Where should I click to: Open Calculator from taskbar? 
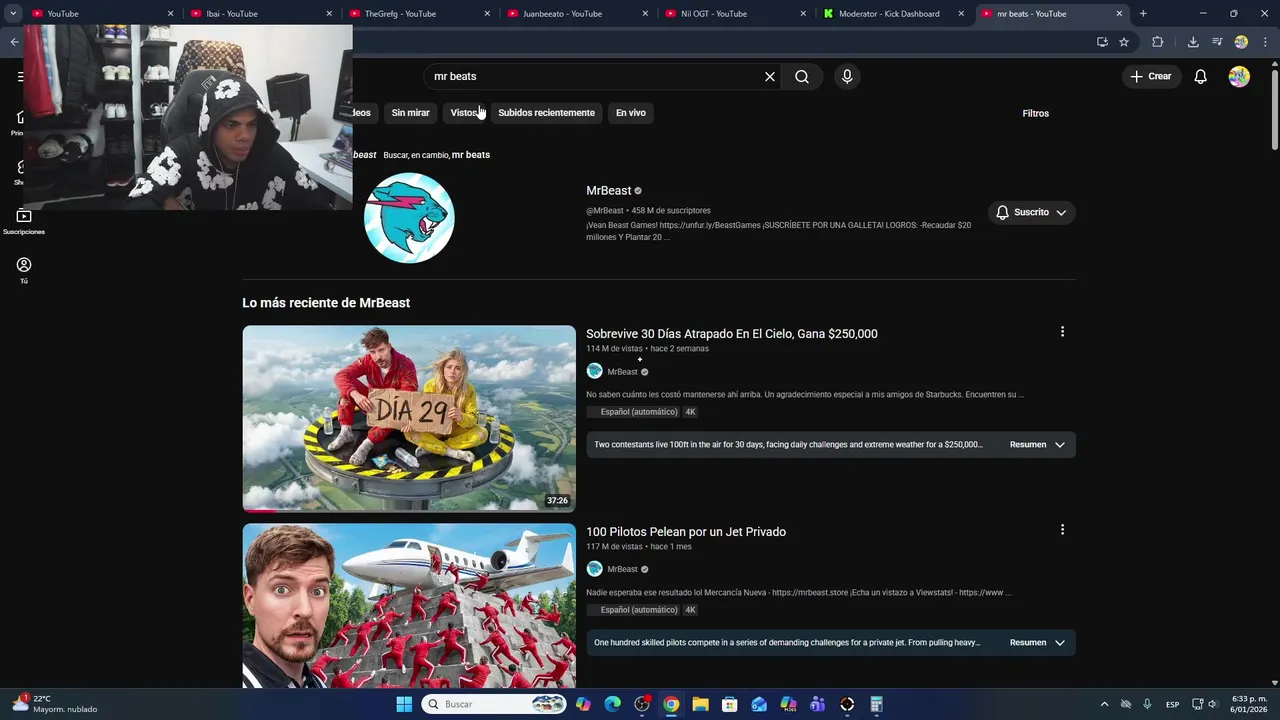(x=876, y=704)
